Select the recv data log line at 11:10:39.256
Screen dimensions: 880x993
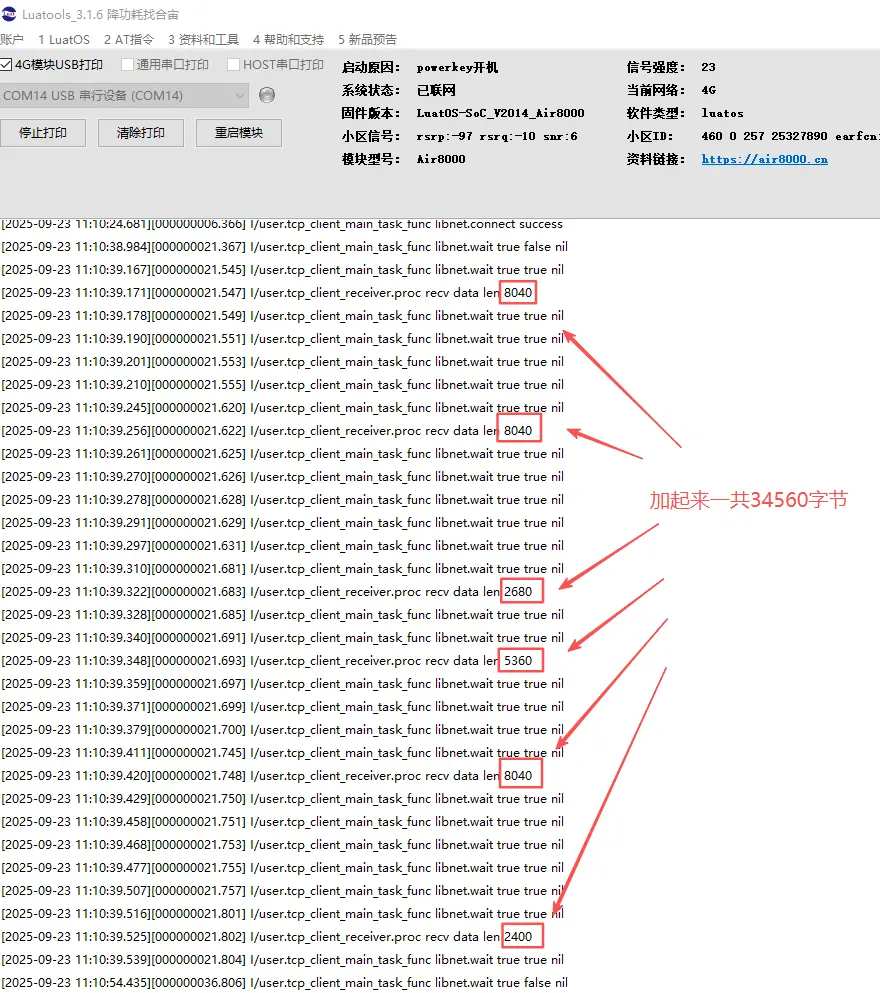tap(268, 431)
